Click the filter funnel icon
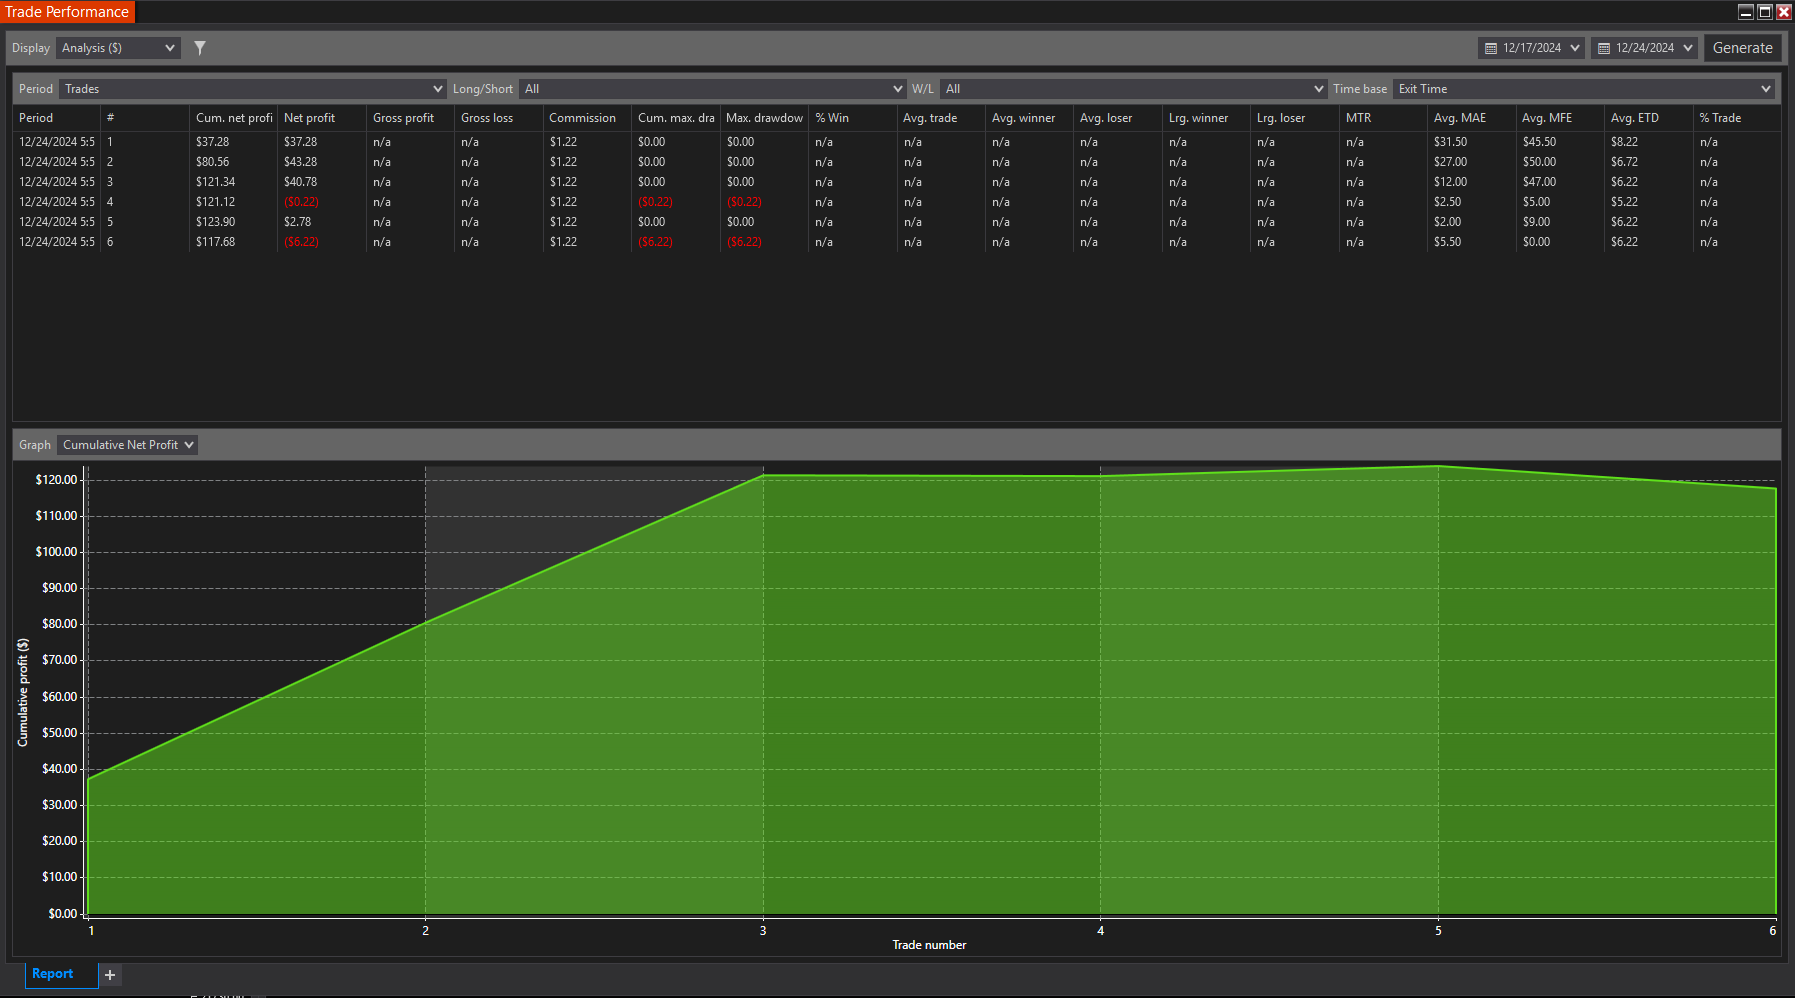 pyautogui.click(x=200, y=48)
